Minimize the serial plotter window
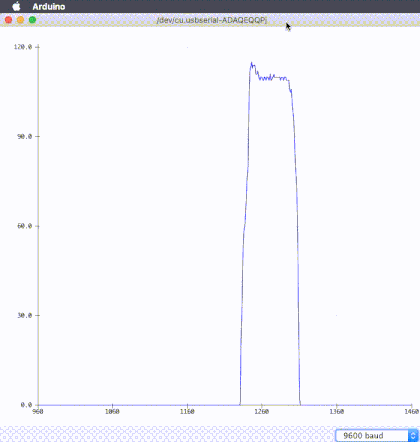 20,20
